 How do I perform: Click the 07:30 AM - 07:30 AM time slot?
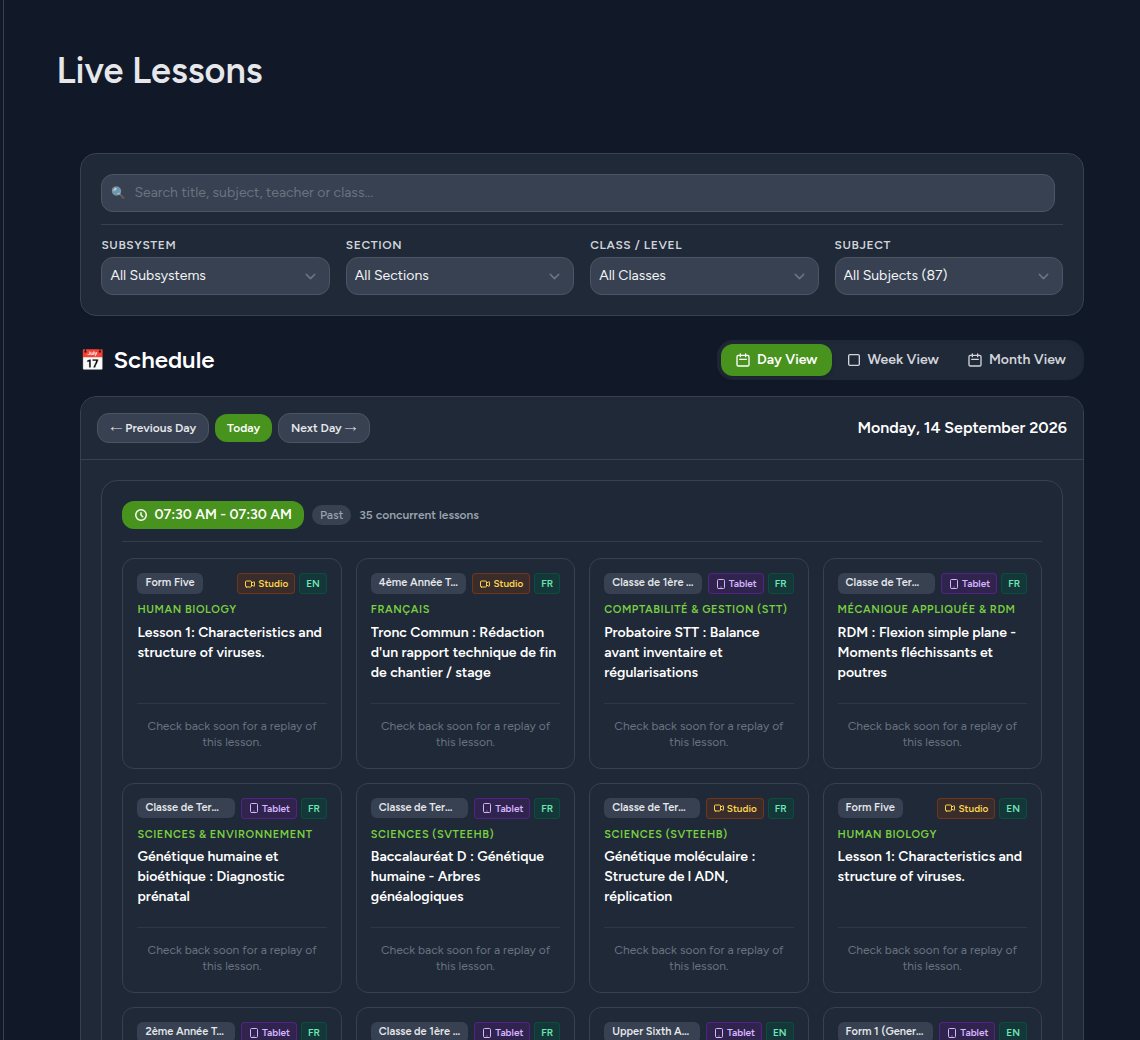coord(213,515)
